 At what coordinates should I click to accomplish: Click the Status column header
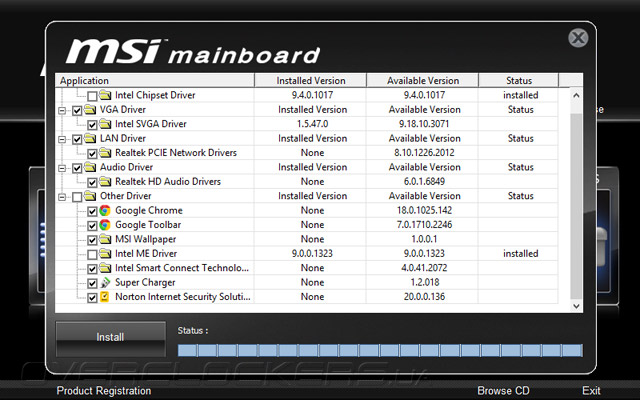518,80
